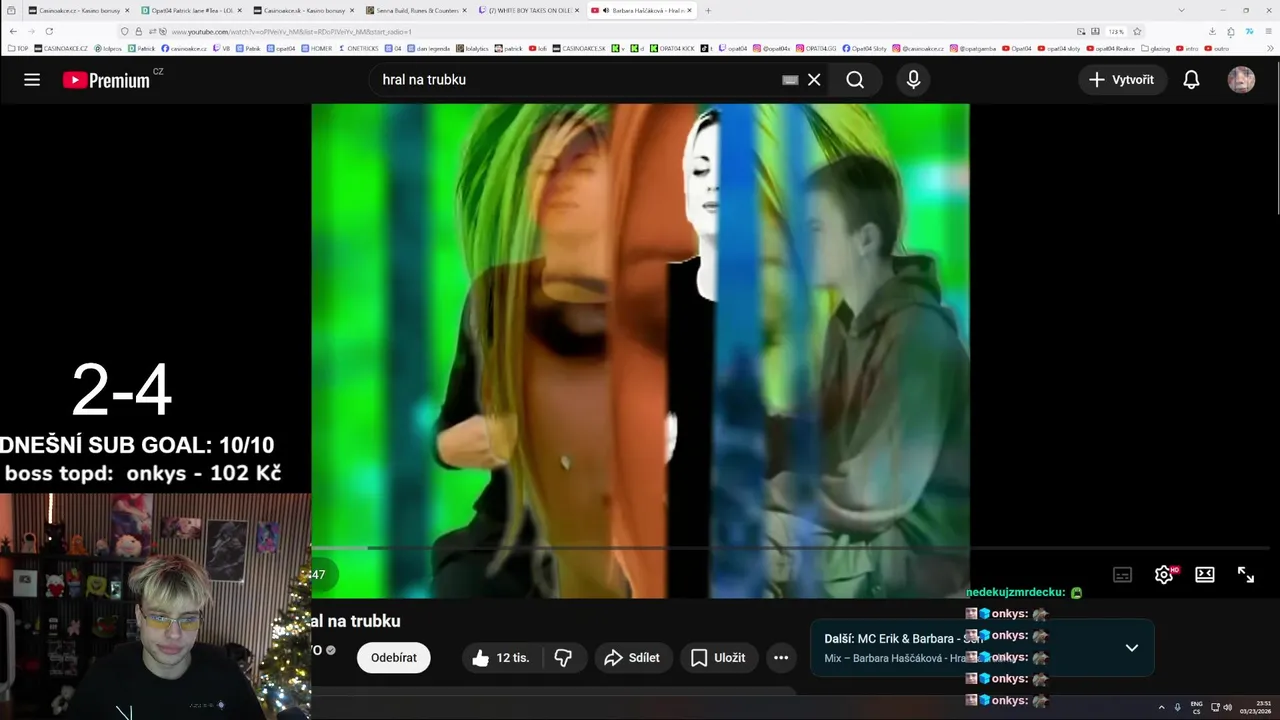1280x720 pixels.
Task: Open lolalytics bookmark
Action: point(472,48)
